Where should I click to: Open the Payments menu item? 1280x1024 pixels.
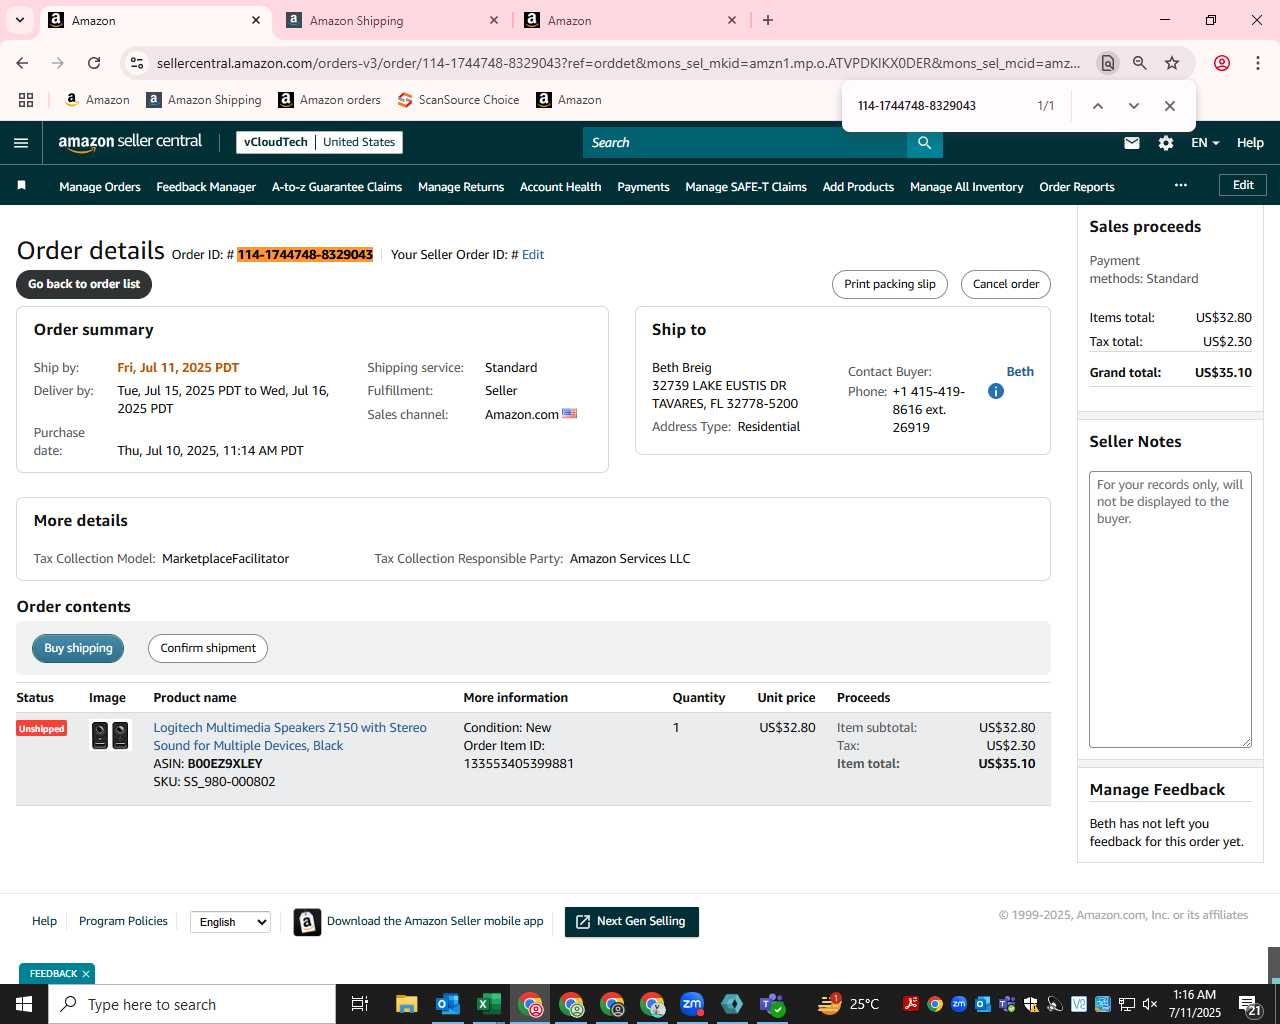tap(643, 187)
